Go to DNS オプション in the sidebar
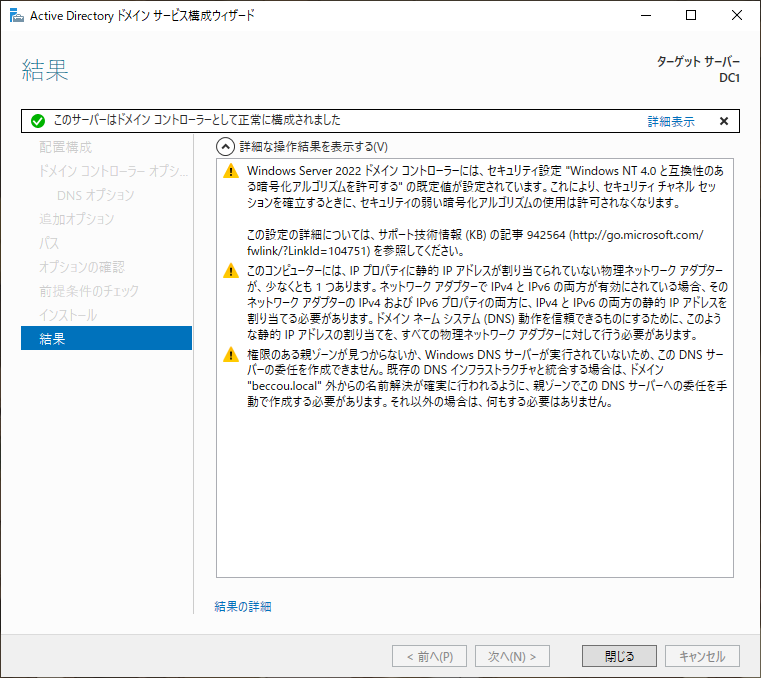Viewport: 761px width, 678px height. [95, 195]
